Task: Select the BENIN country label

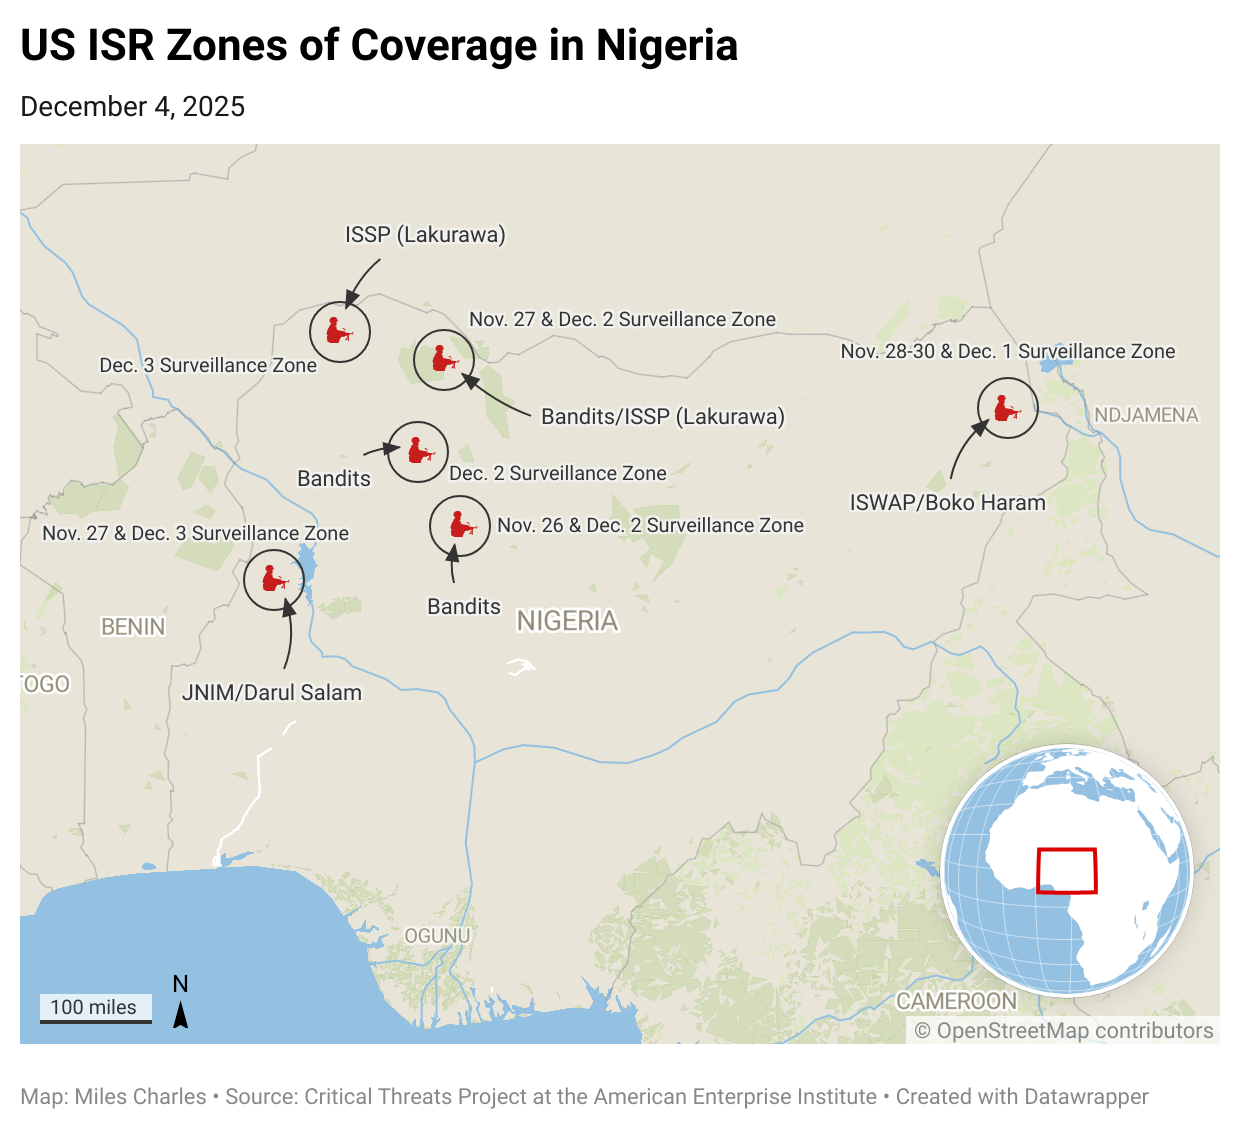Action: 133,627
